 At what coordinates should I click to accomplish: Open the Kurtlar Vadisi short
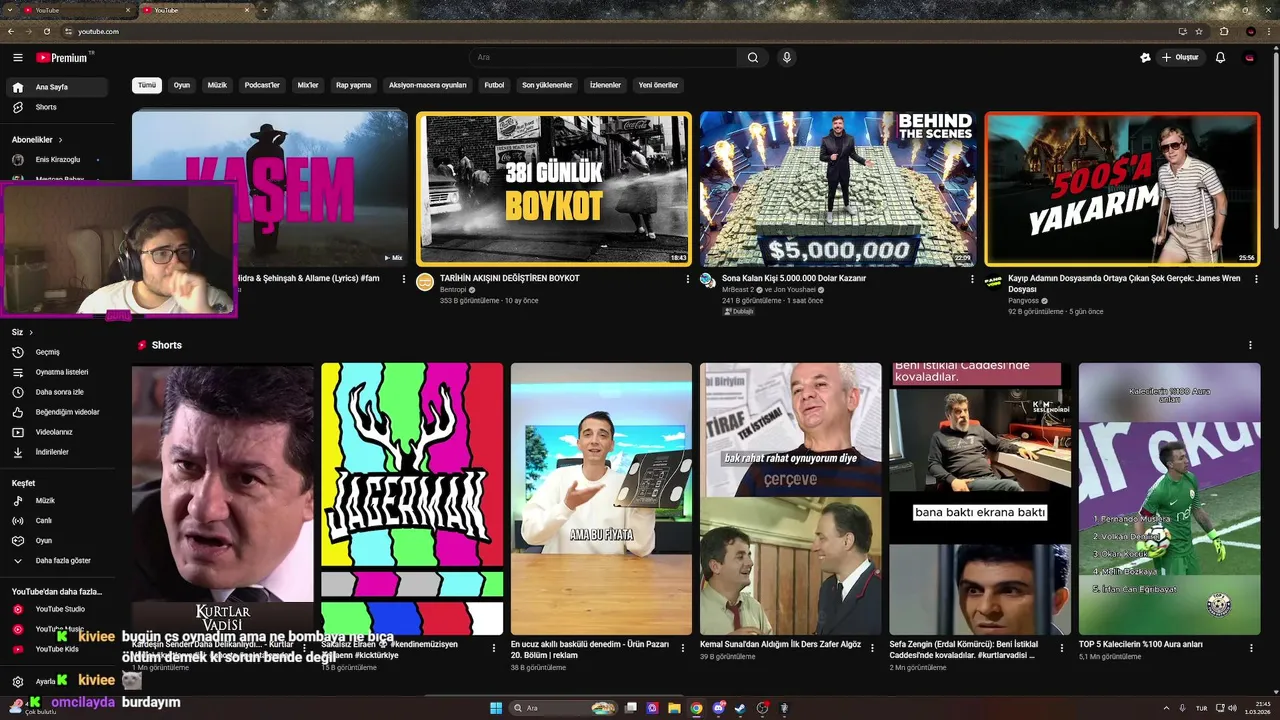pos(223,498)
